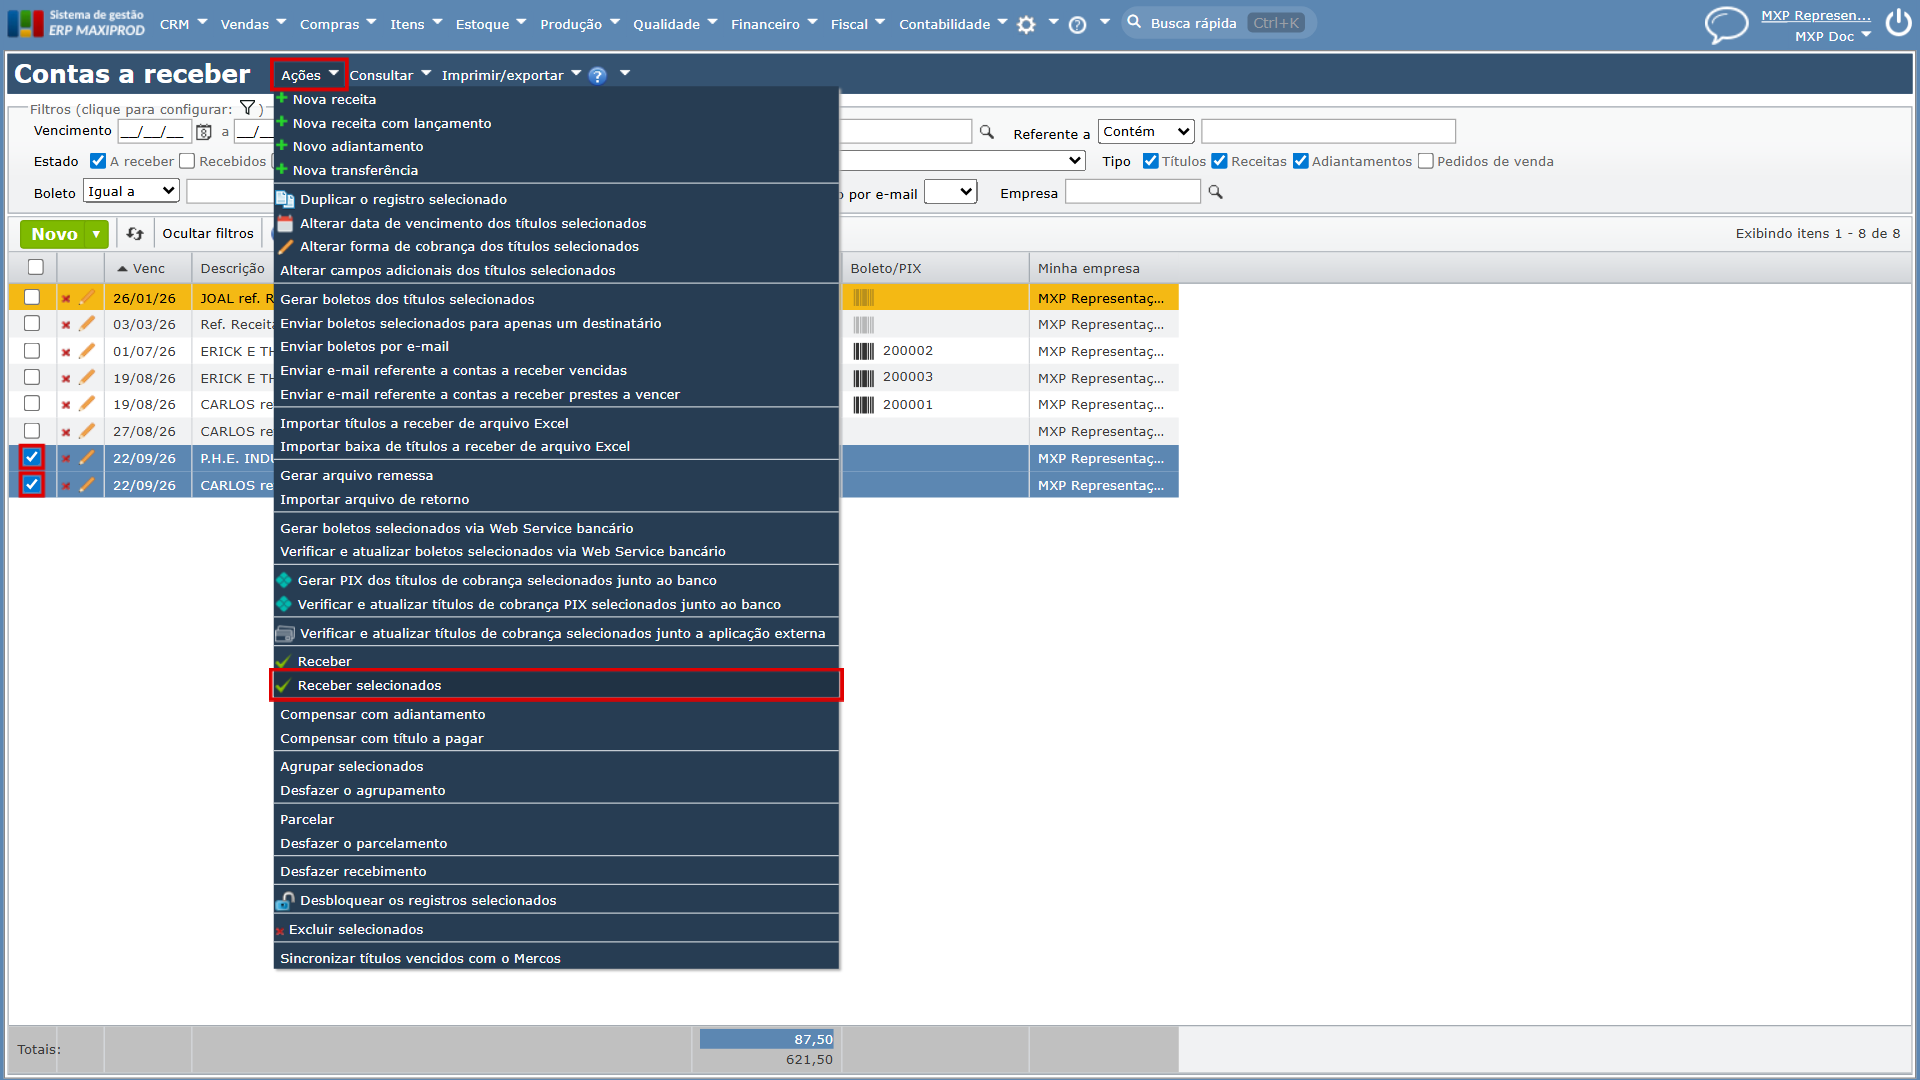Screen dimensions: 1920x1080
Task: Click the top bar help question icon
Action: click(x=1077, y=25)
